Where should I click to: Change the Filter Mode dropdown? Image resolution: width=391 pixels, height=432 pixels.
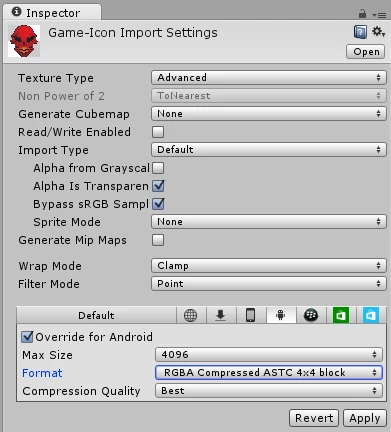coord(269,284)
